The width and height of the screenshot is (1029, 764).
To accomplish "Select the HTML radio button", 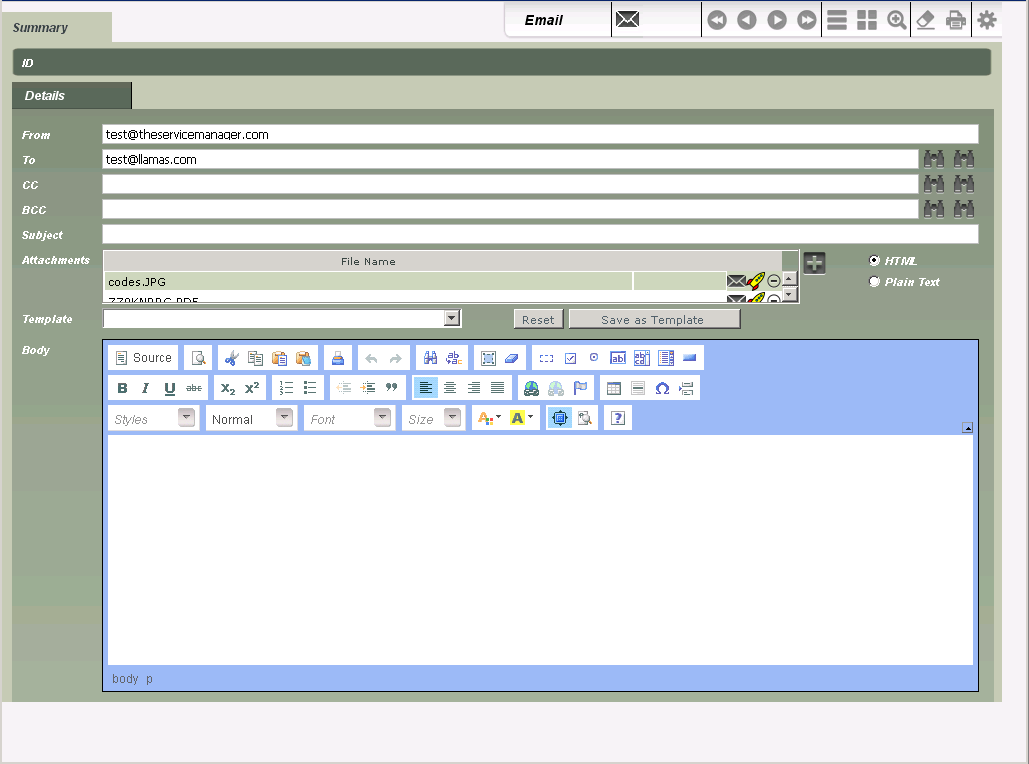I will tap(874, 260).
